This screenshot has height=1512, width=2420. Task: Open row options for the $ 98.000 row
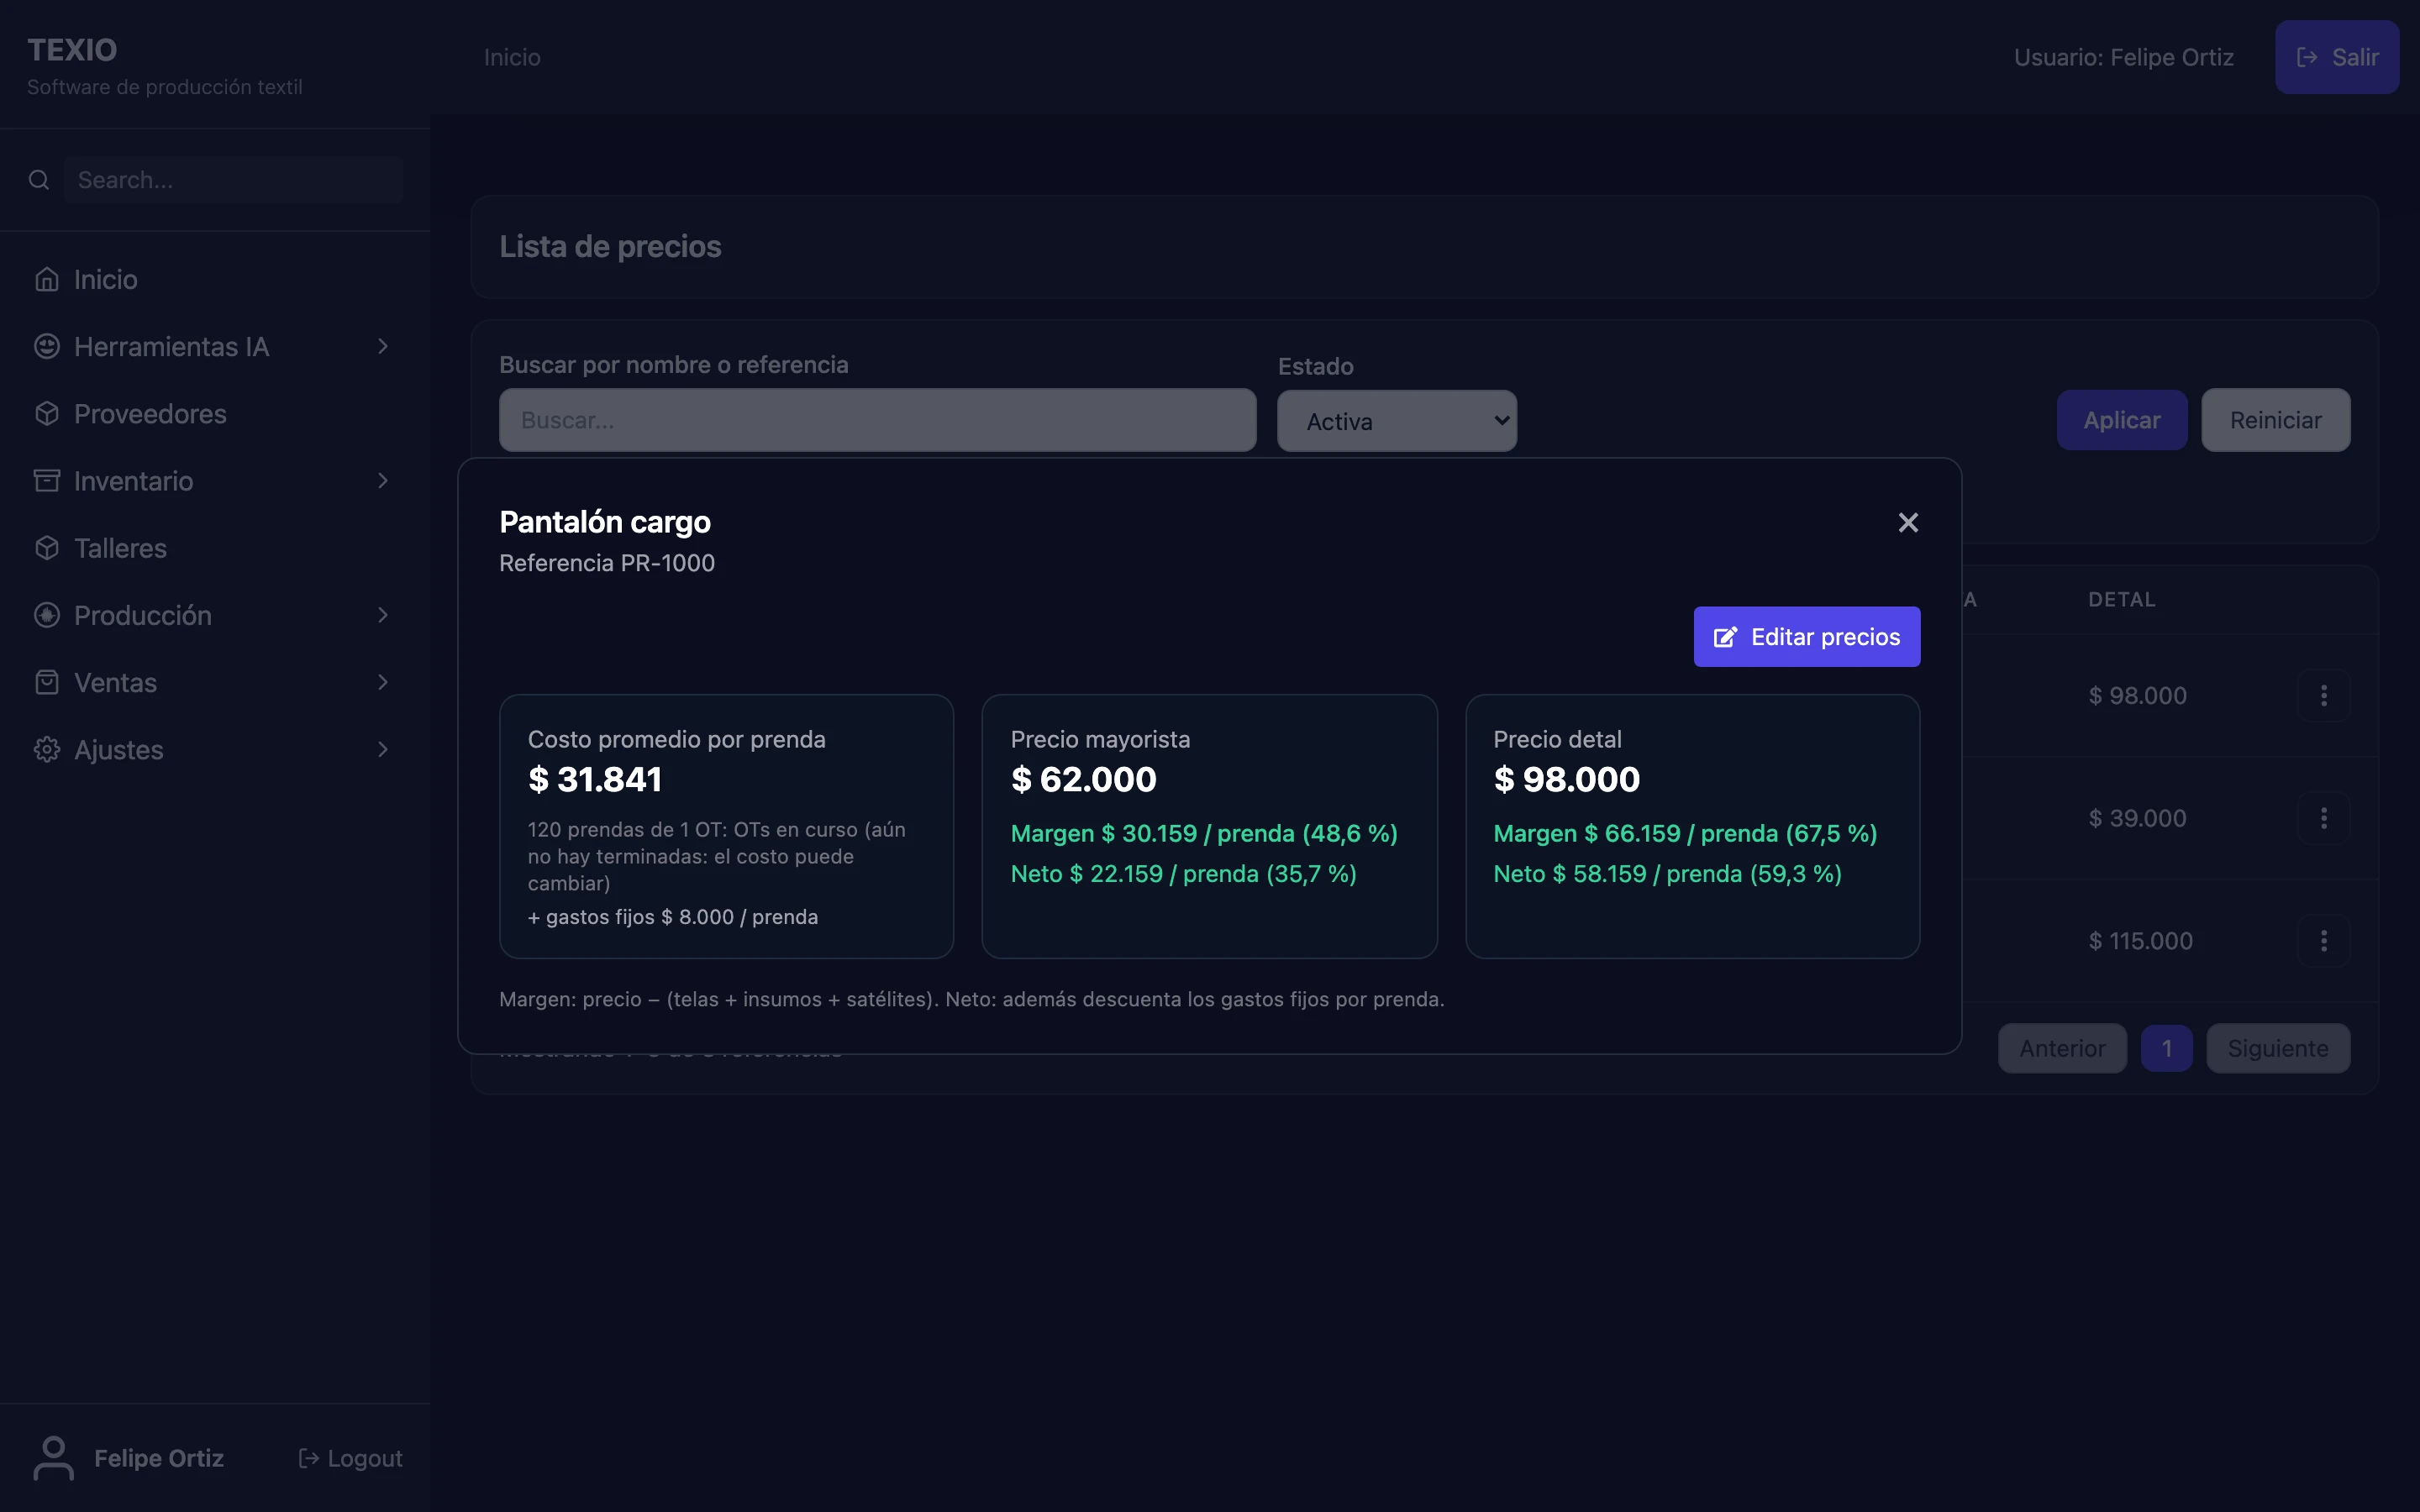tap(2323, 695)
